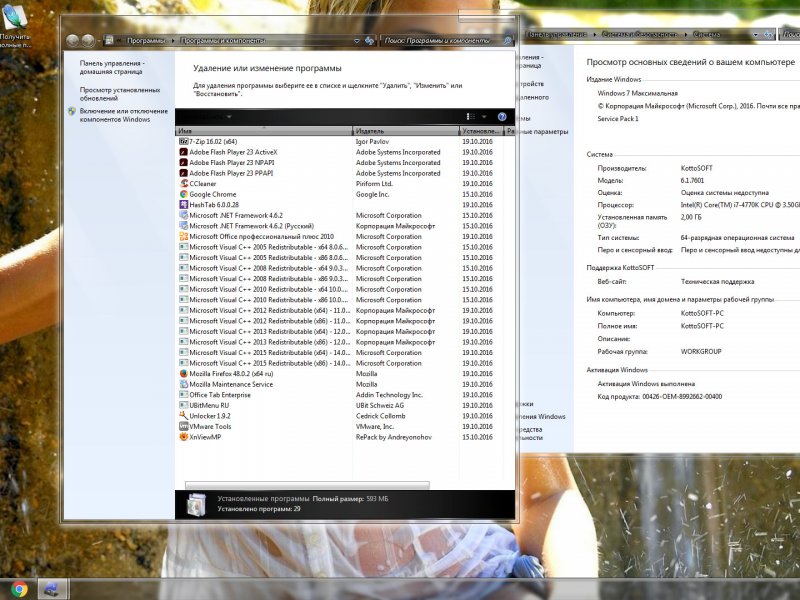Click the Adobe Flash Player 23 PPAPI icon

point(184,173)
